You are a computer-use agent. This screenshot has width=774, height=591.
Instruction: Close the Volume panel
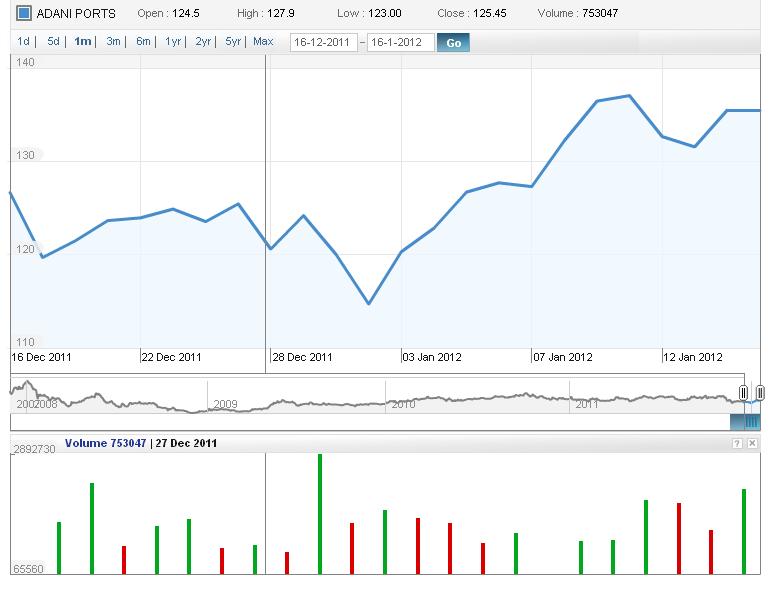point(752,443)
